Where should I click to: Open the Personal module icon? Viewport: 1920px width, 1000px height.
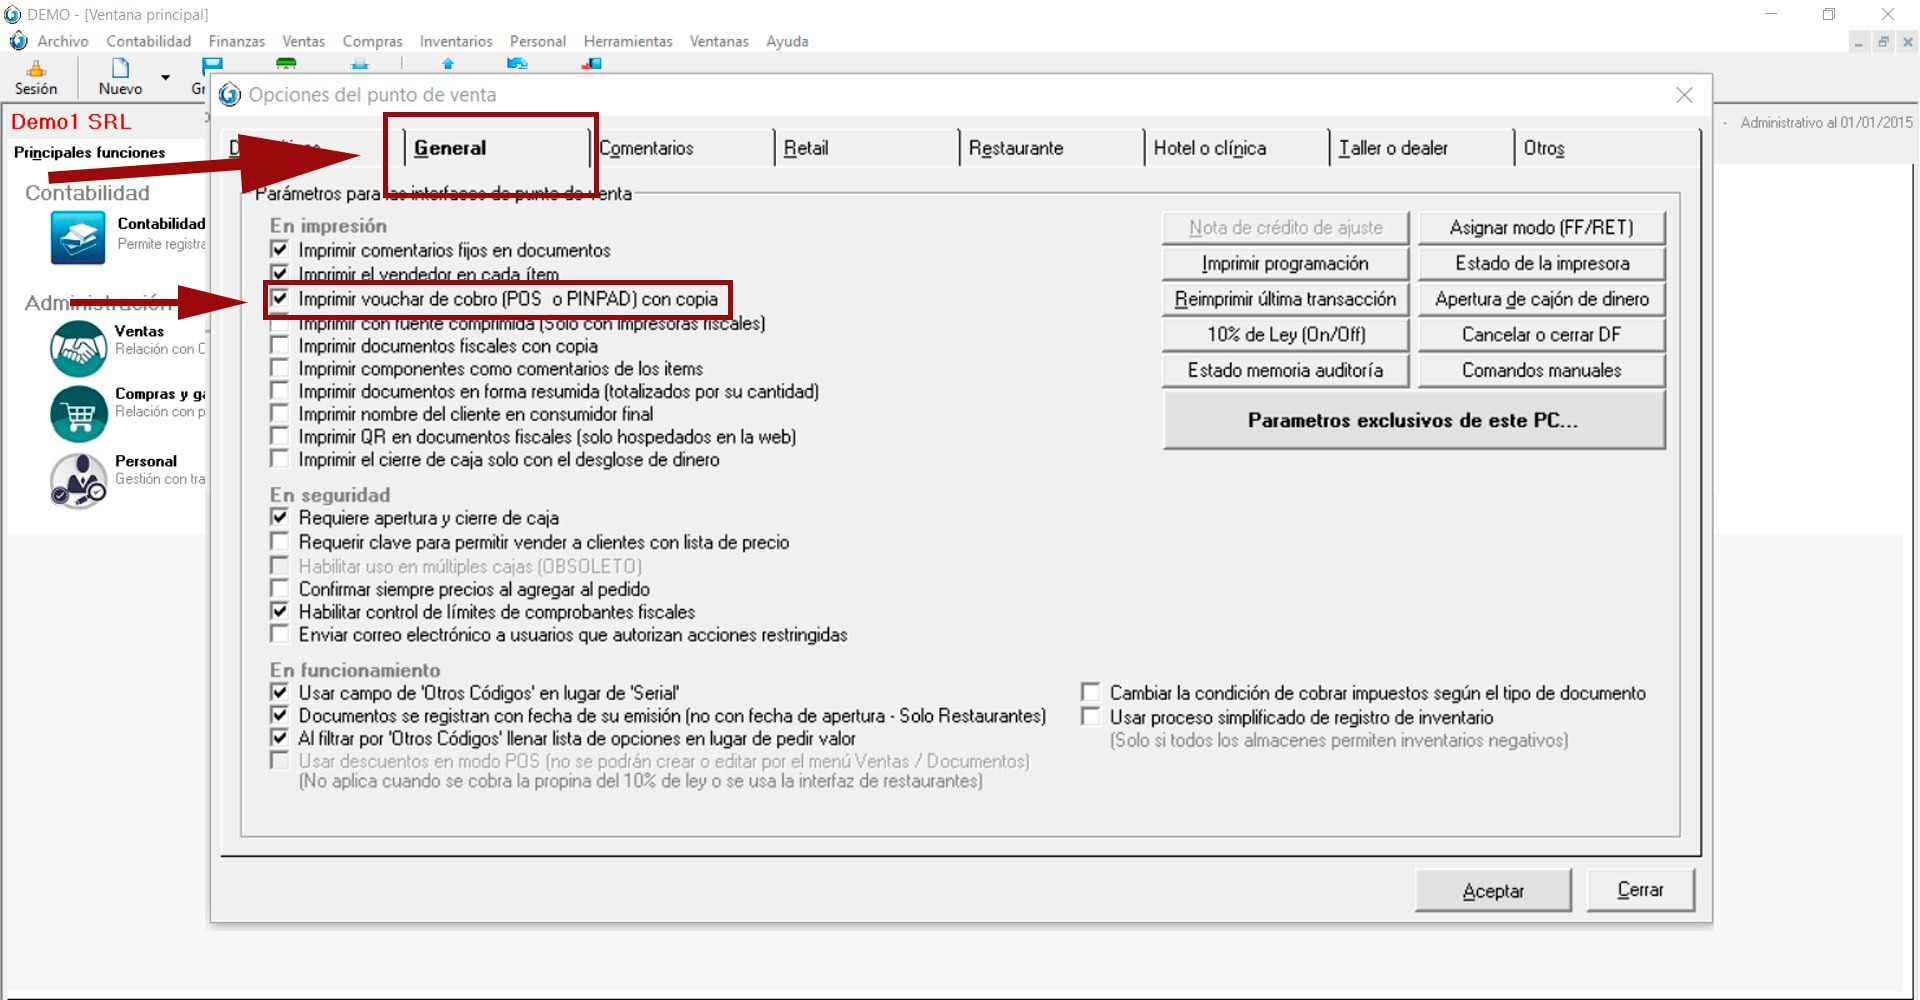tap(78, 480)
